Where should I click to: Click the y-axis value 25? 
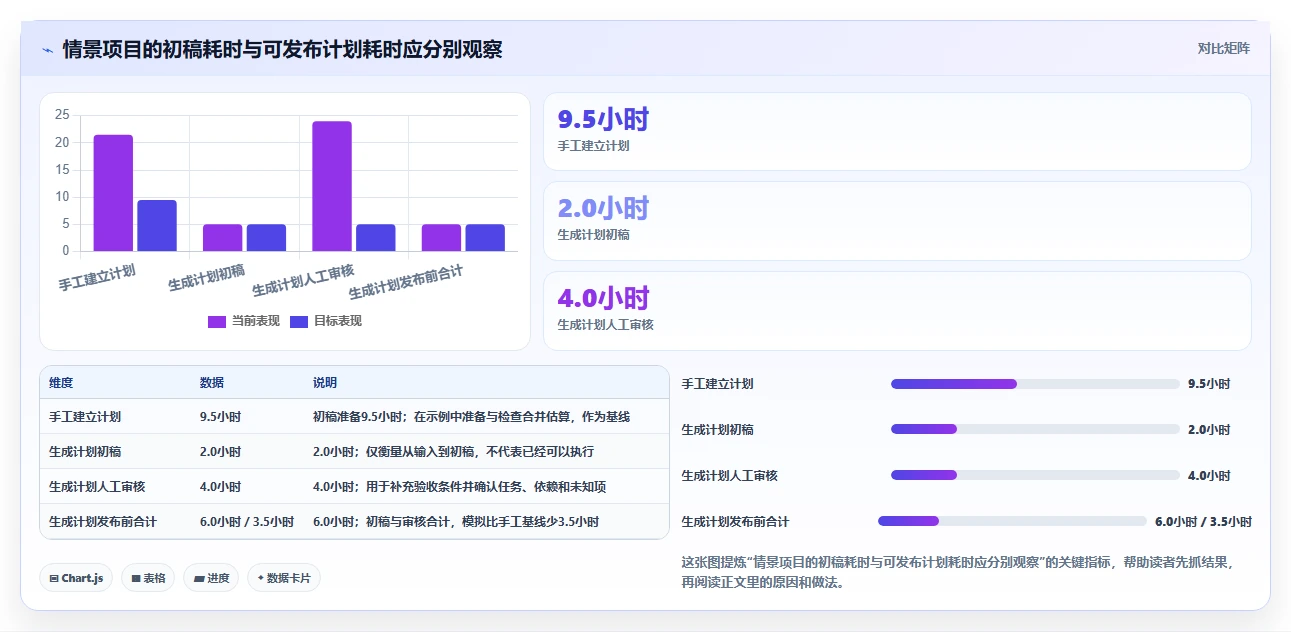[62, 115]
